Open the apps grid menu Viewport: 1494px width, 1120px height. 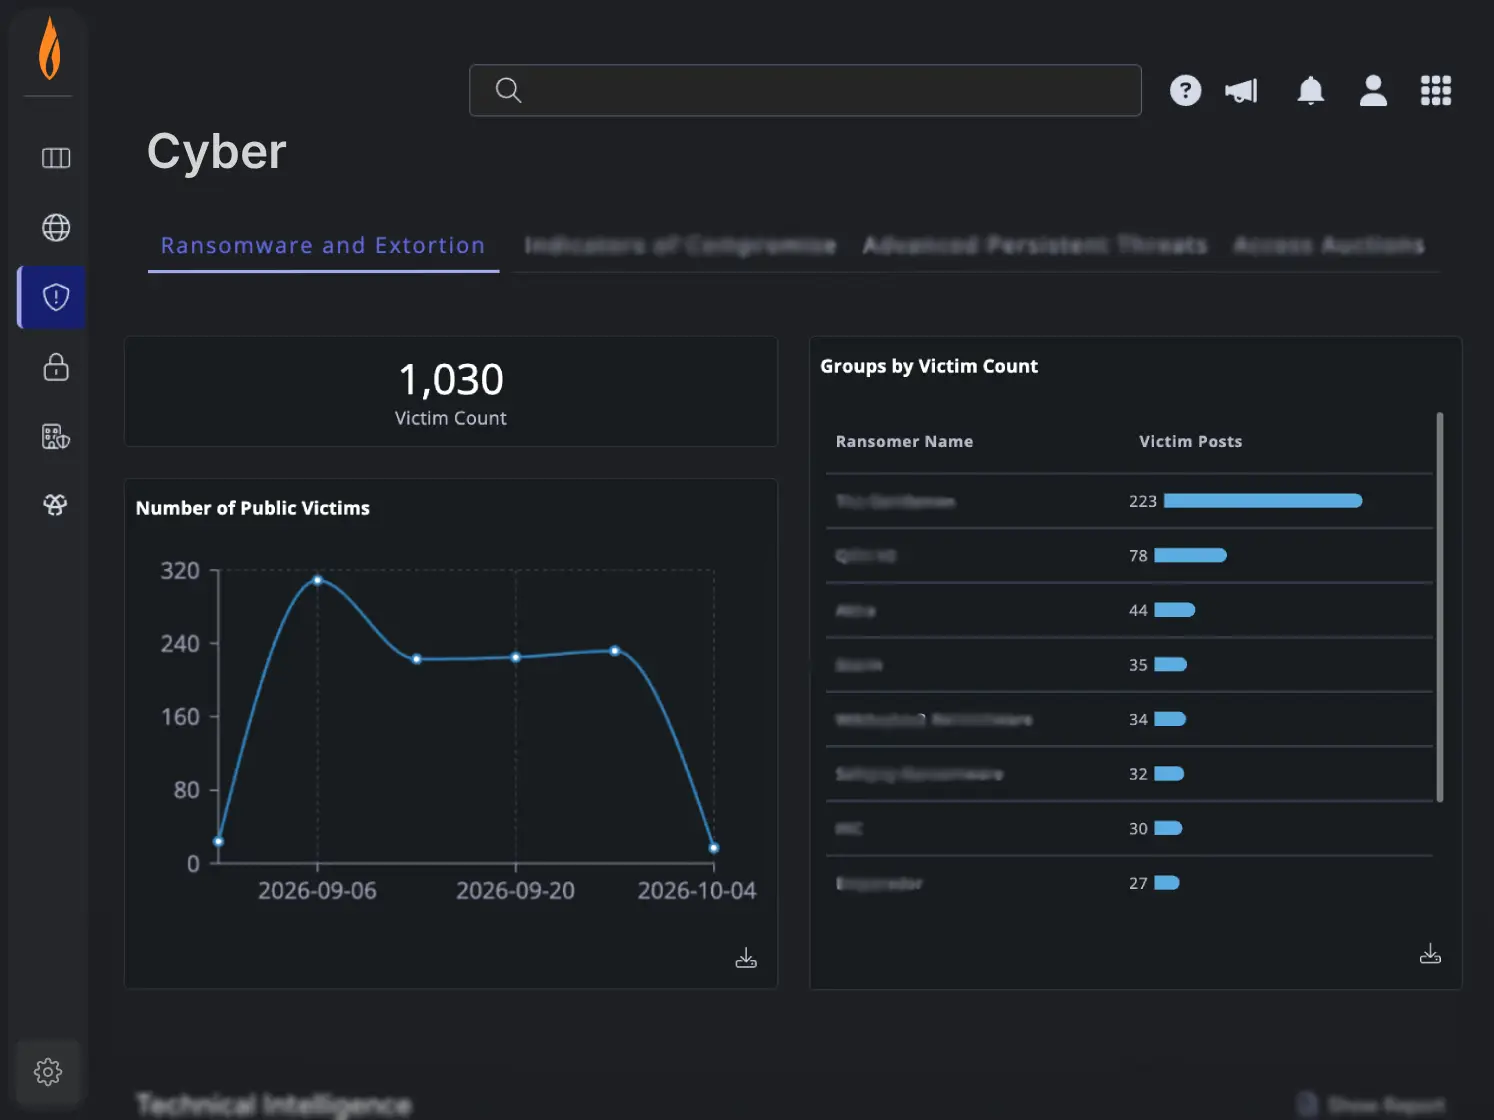pos(1436,91)
